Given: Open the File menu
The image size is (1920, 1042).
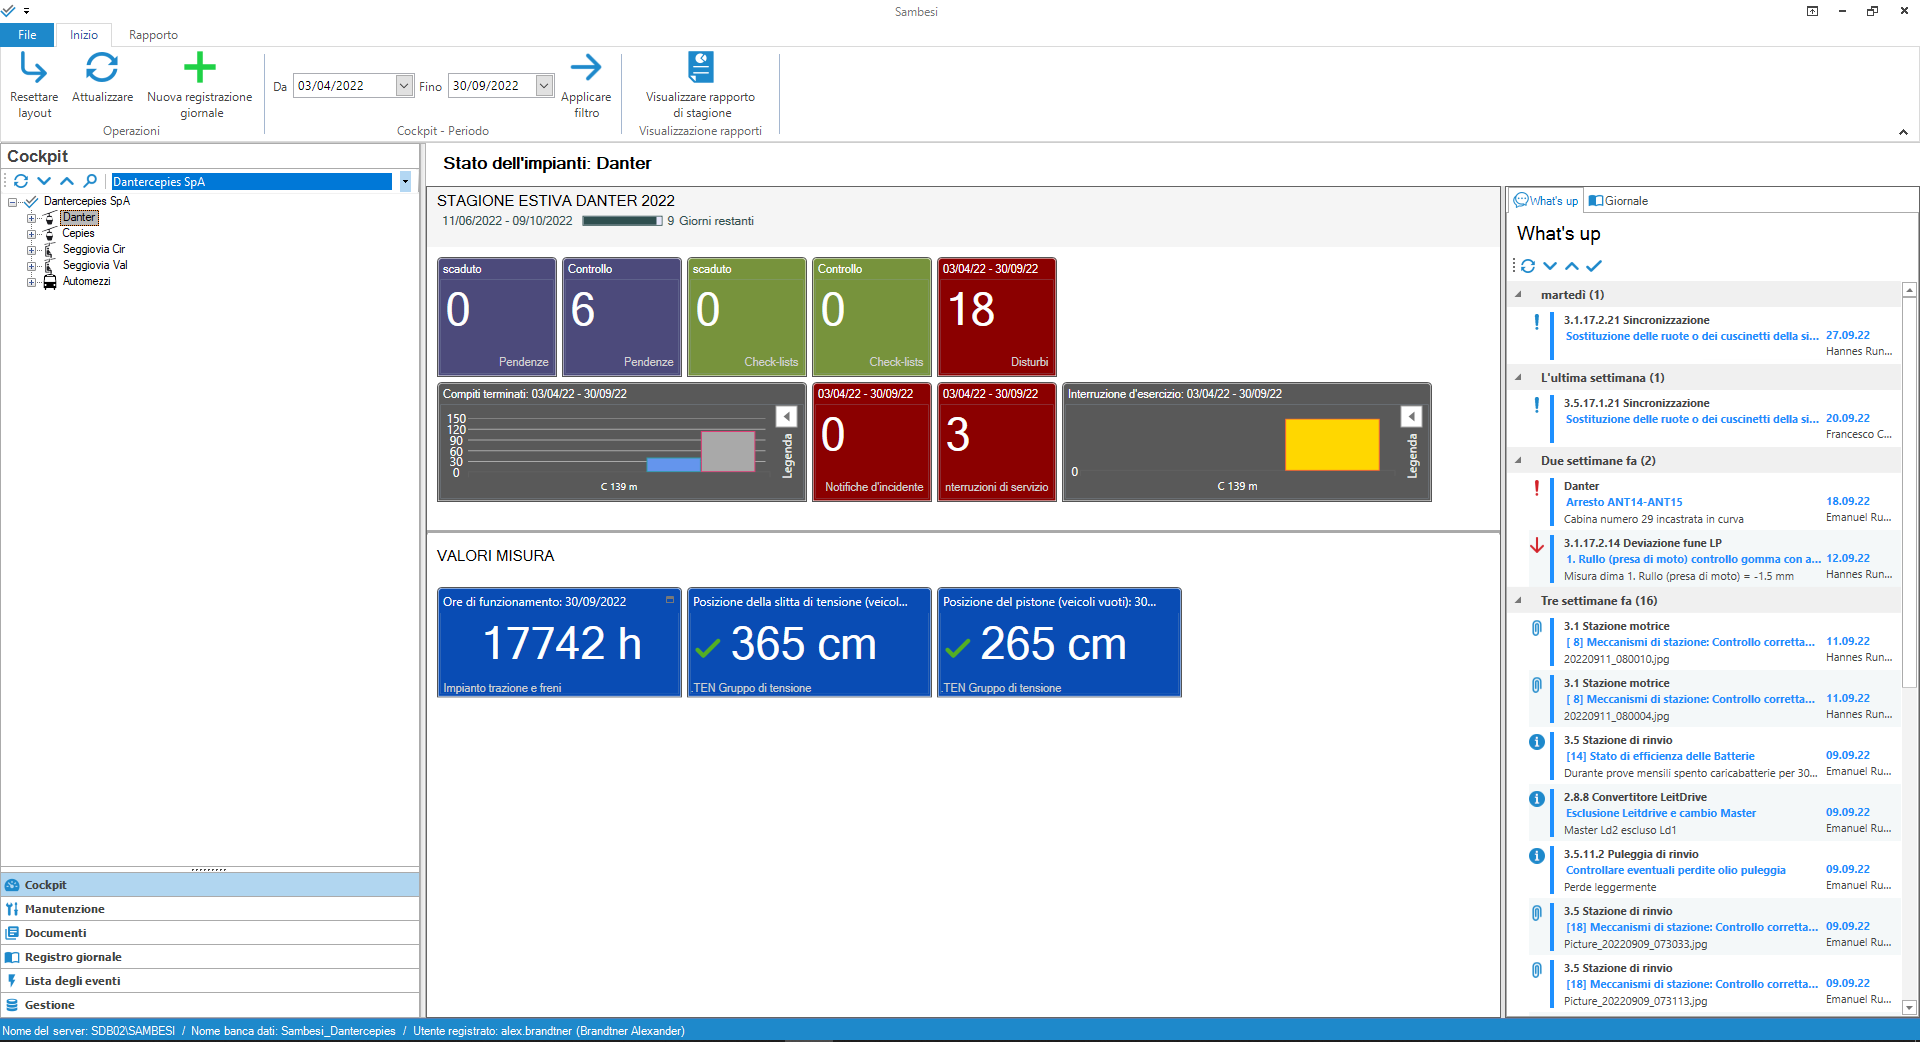Looking at the screenshot, I should point(27,35).
